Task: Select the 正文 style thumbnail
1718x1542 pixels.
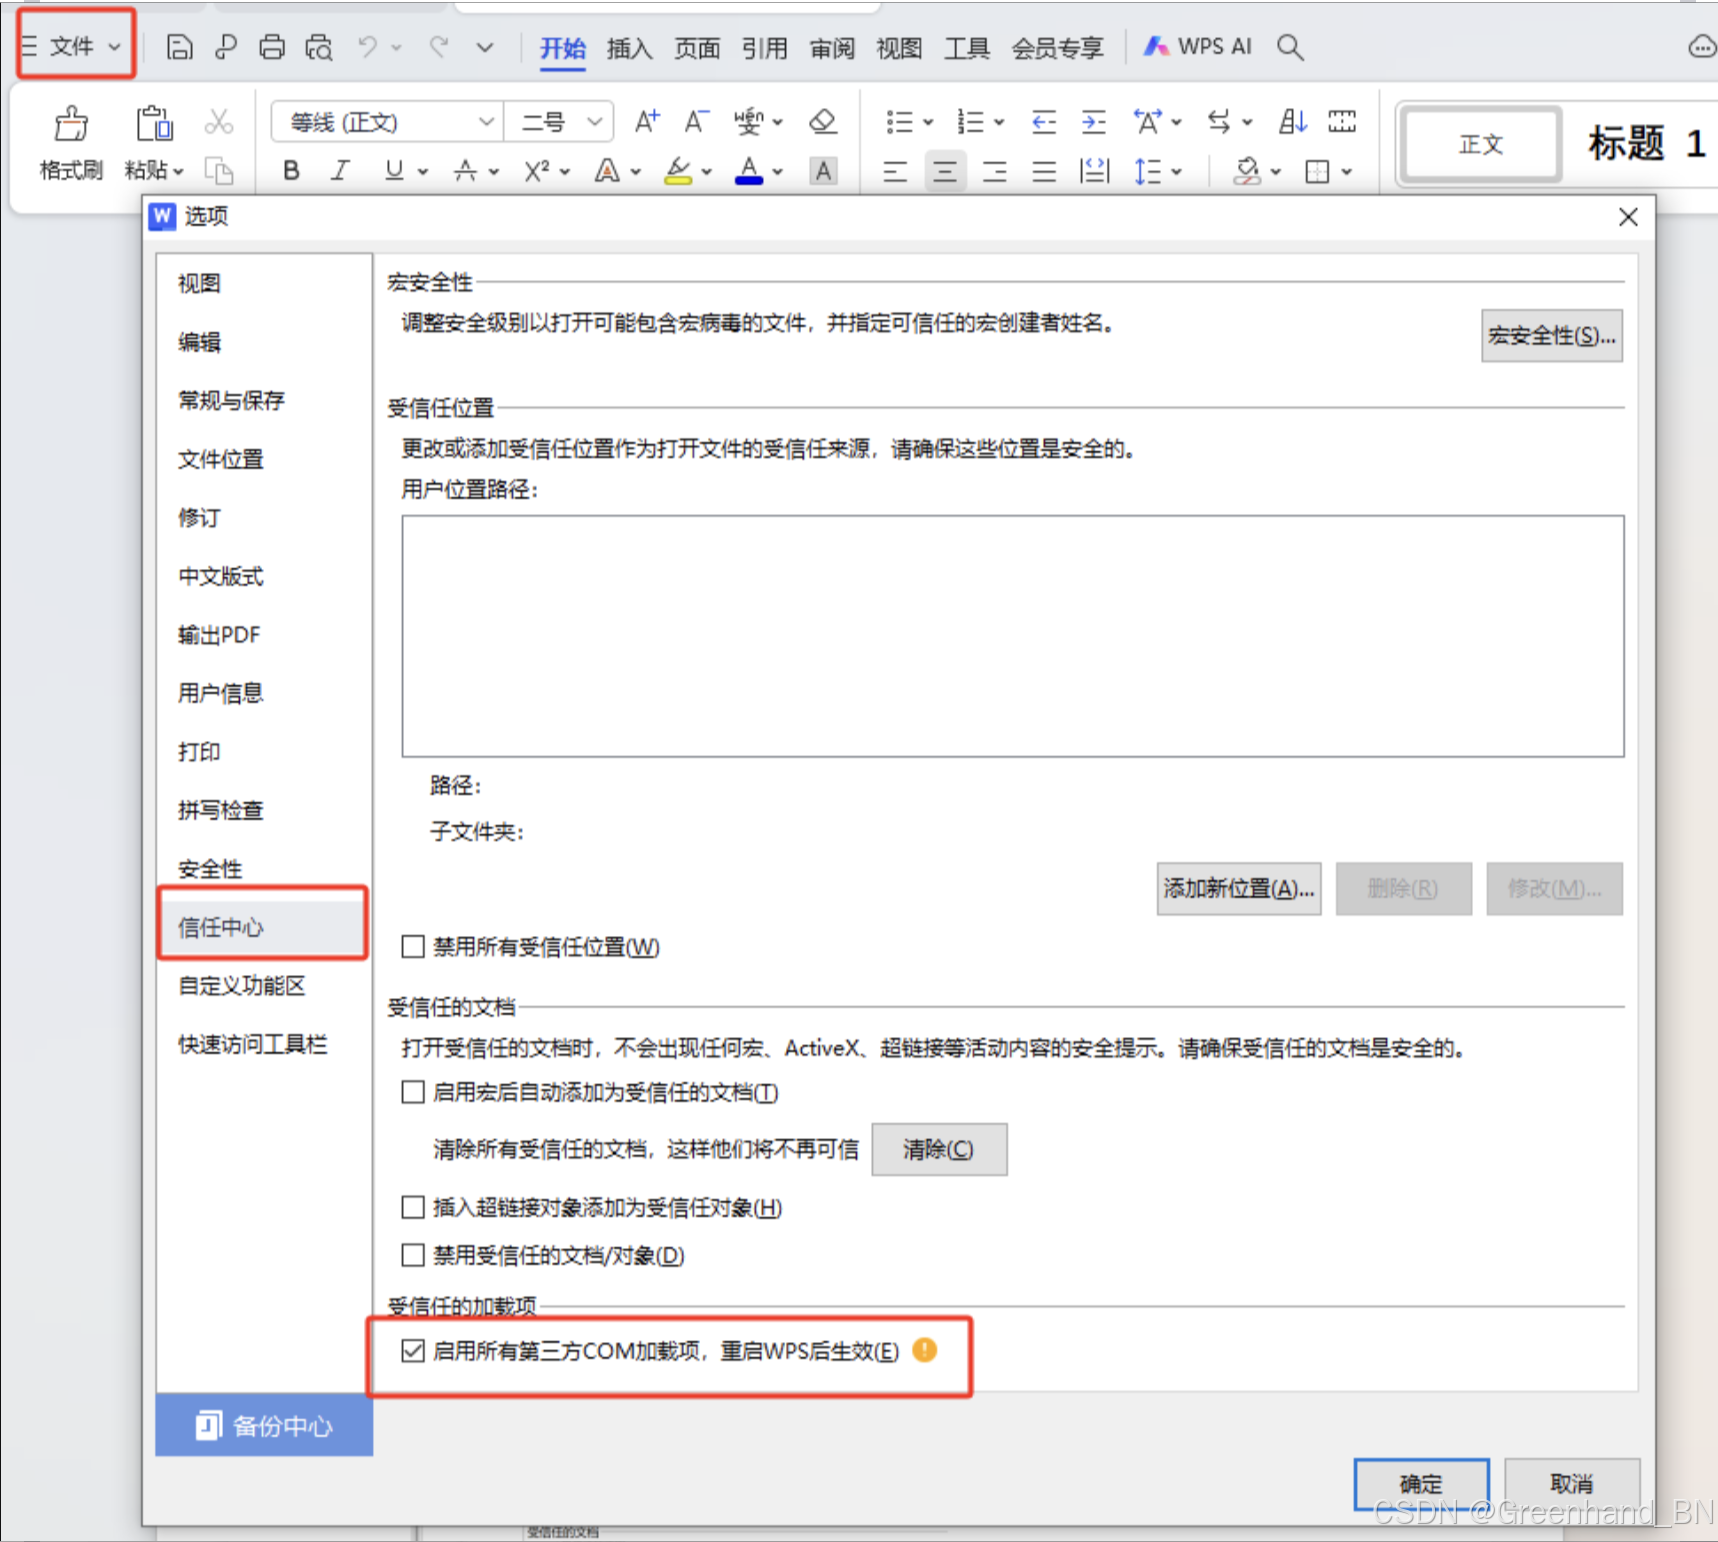Action: click(1480, 145)
